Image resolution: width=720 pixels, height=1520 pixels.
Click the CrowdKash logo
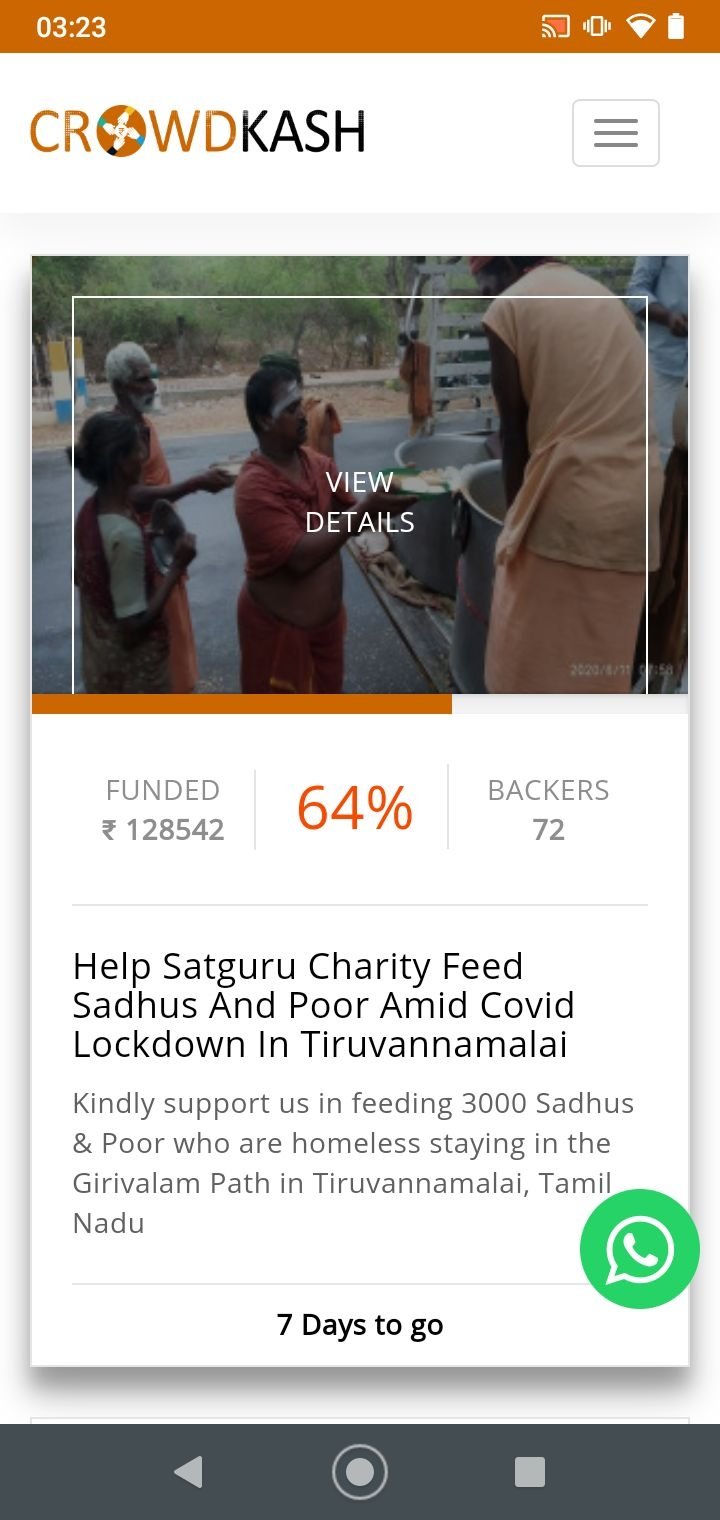pos(197,132)
